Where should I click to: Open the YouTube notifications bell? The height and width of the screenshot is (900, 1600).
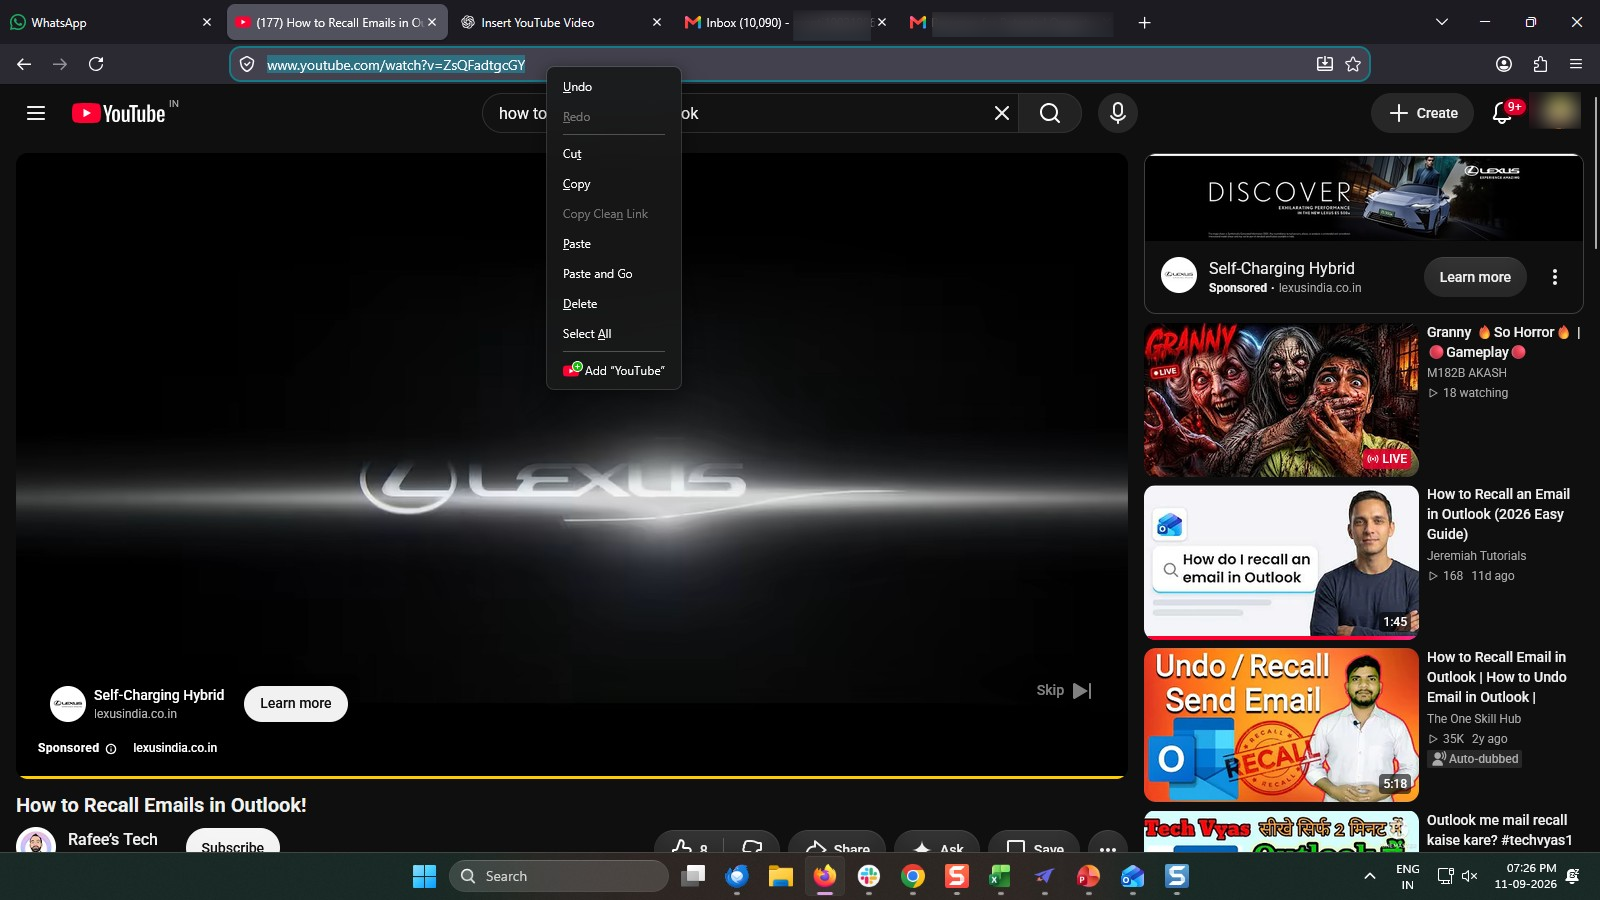click(1502, 113)
